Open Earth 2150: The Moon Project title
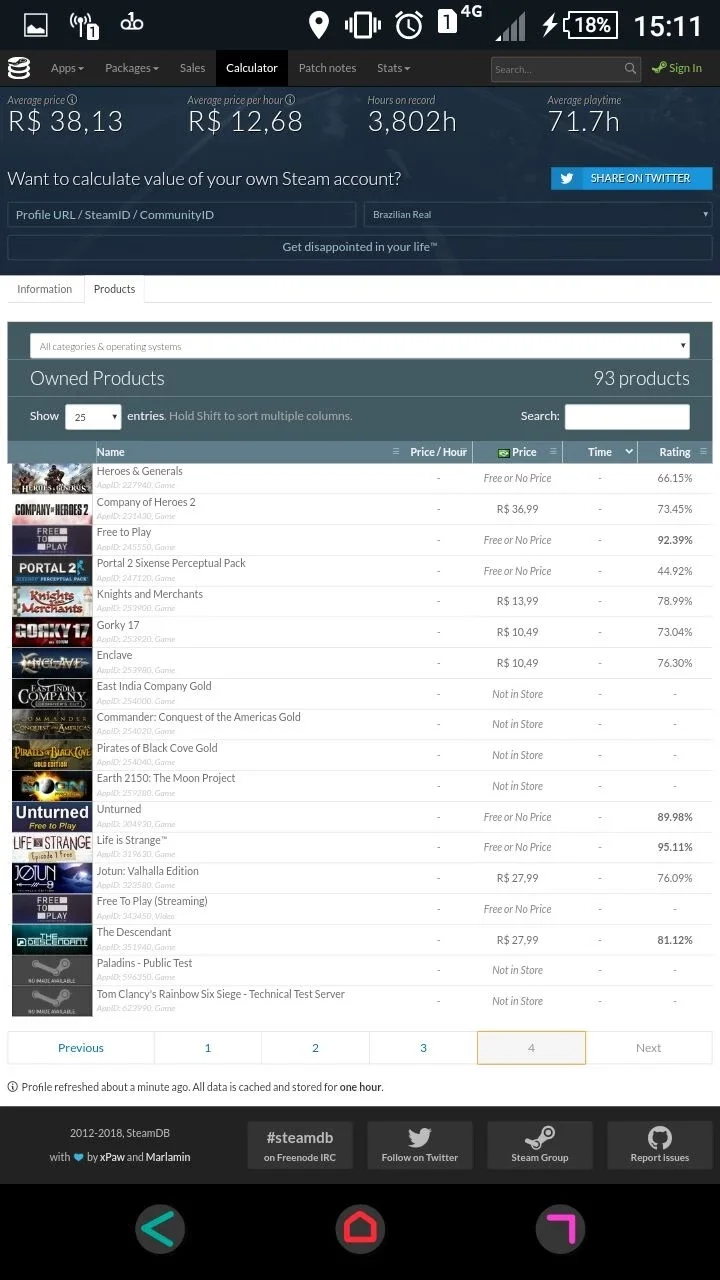 tap(166, 778)
